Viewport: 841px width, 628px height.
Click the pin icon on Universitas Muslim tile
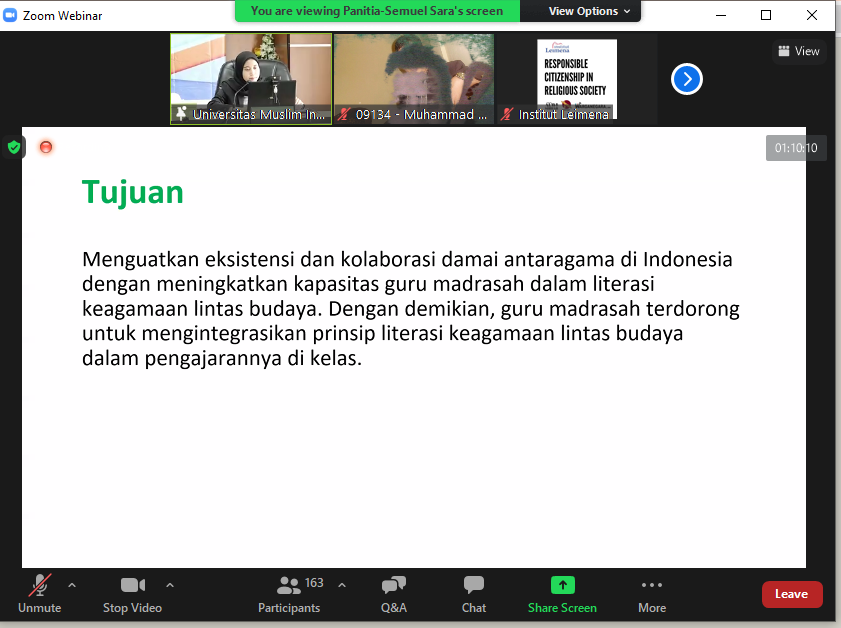[181, 114]
